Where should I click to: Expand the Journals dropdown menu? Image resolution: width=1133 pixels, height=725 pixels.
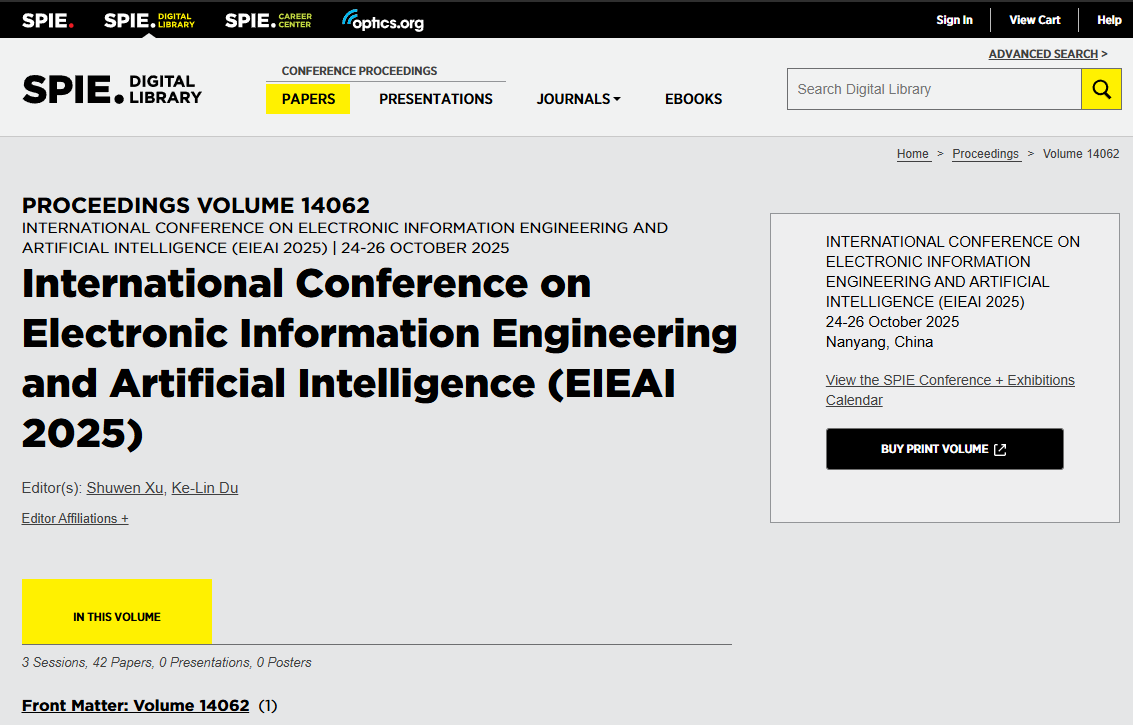click(578, 99)
